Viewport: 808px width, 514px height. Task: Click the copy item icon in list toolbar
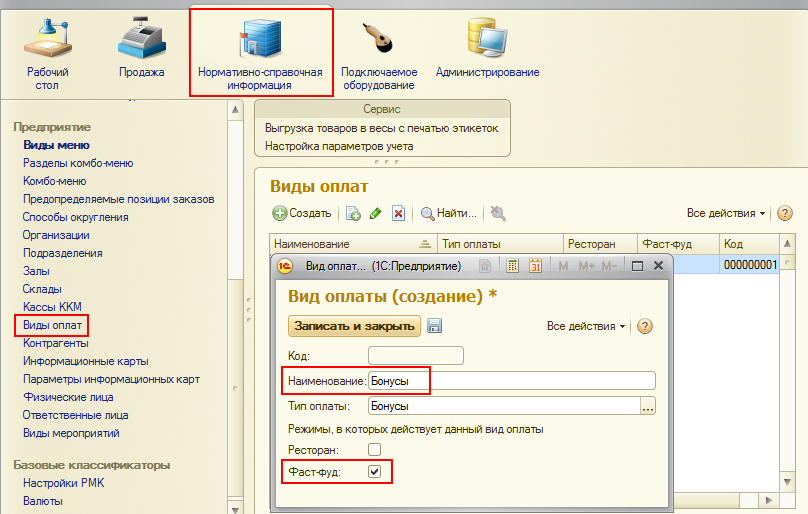[x=353, y=213]
